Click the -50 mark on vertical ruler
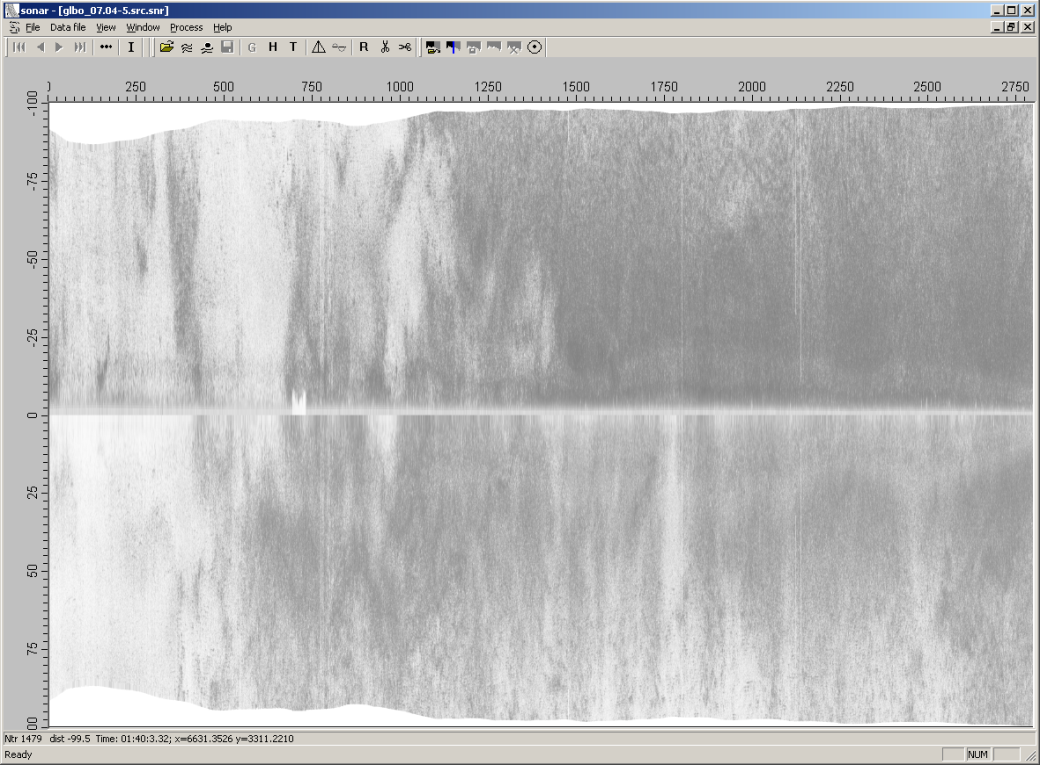Image resolution: width=1040 pixels, height=765 pixels. point(32,257)
